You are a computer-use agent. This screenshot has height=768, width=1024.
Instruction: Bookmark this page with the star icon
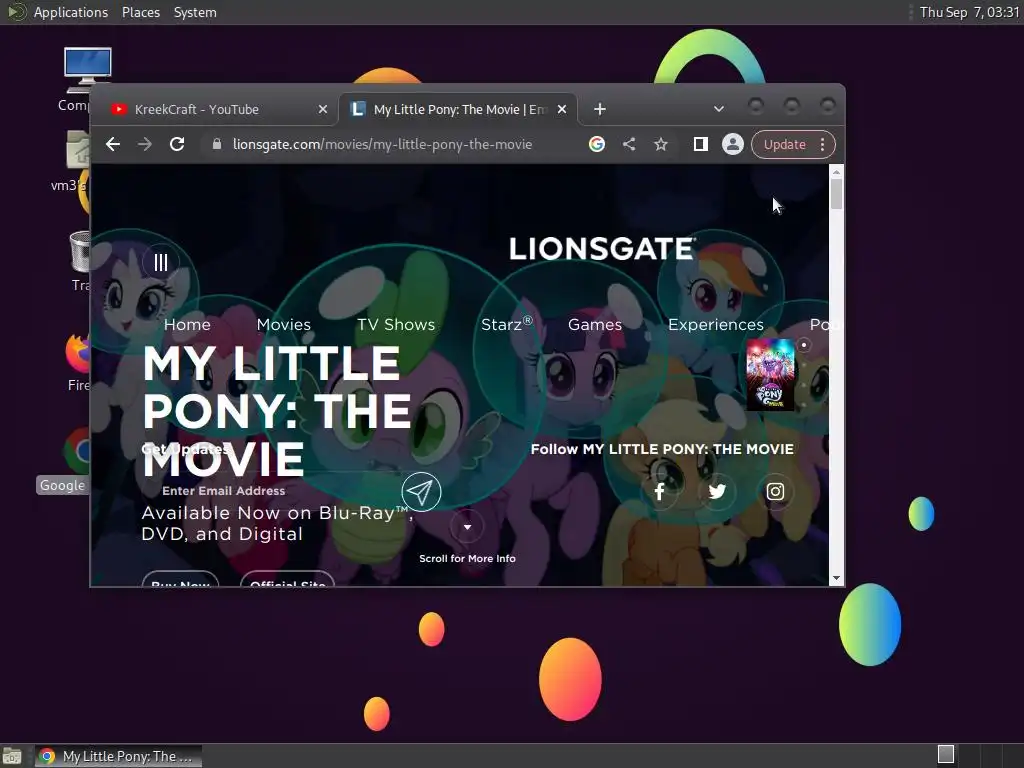[661, 144]
